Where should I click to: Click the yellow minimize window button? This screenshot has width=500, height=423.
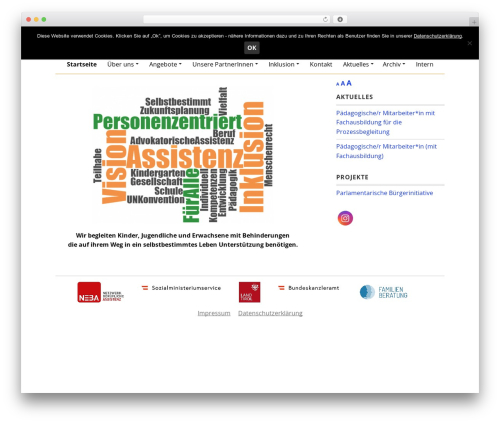pos(36,19)
